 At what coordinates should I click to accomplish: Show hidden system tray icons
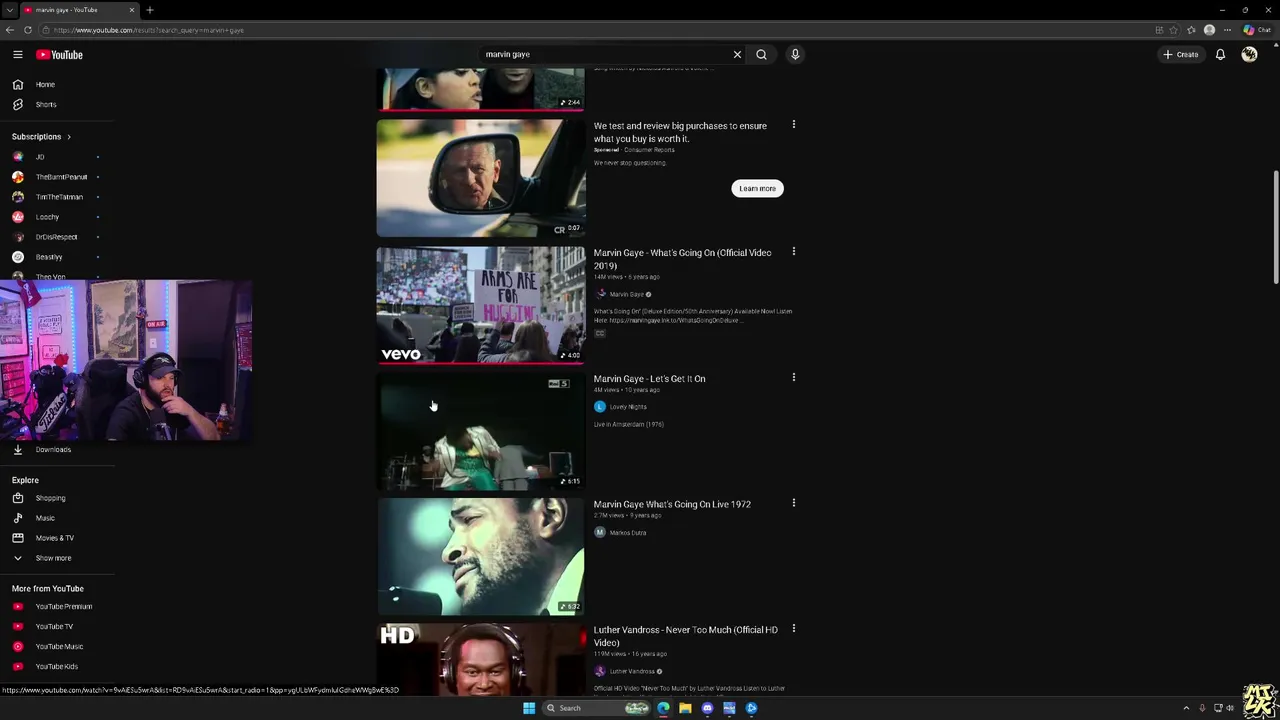pos(1186,708)
